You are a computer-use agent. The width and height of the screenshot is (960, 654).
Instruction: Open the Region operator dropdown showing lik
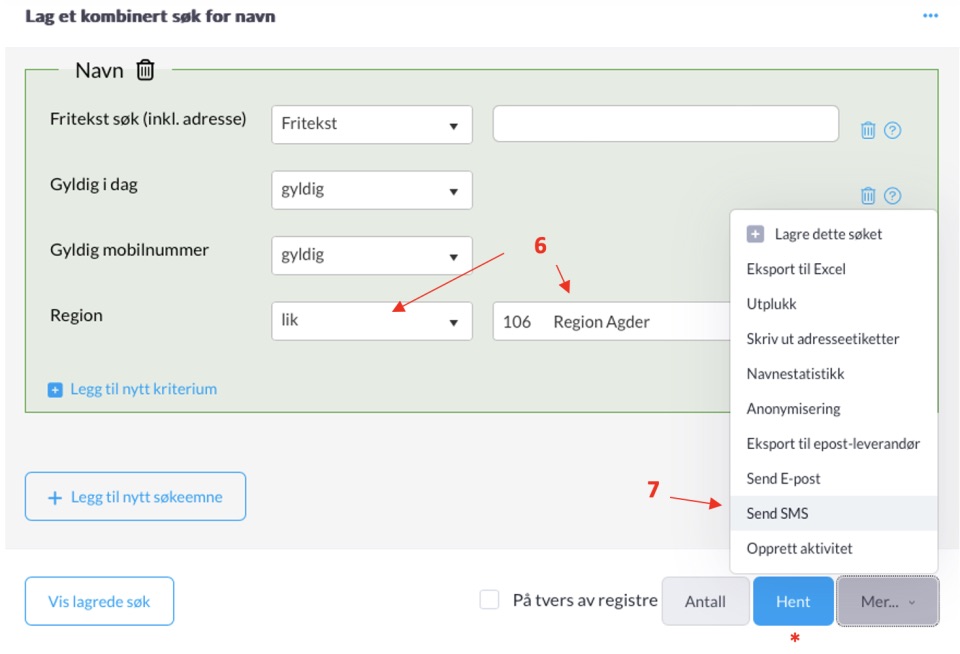372,321
